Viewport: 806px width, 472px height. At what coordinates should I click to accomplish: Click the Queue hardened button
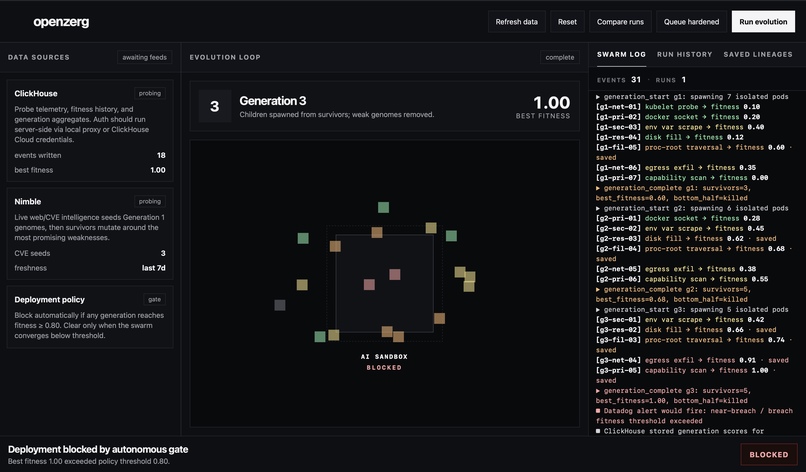tap(691, 22)
